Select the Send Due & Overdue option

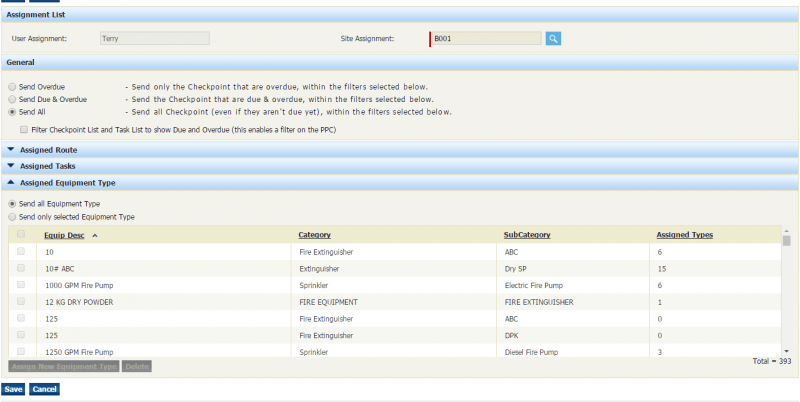tap(12, 99)
